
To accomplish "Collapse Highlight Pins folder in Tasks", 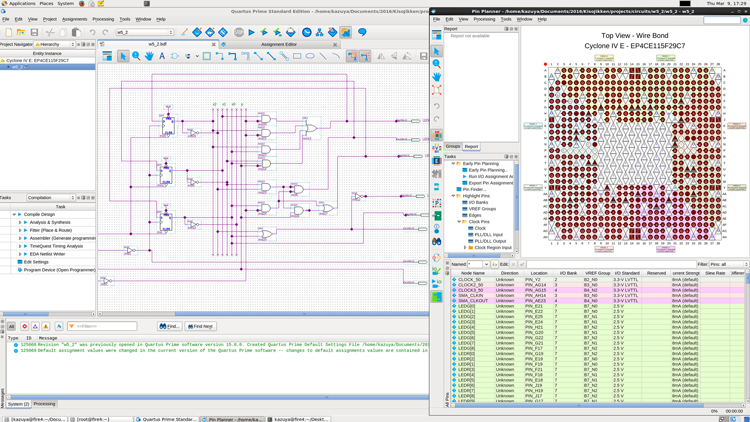I will coord(453,196).
